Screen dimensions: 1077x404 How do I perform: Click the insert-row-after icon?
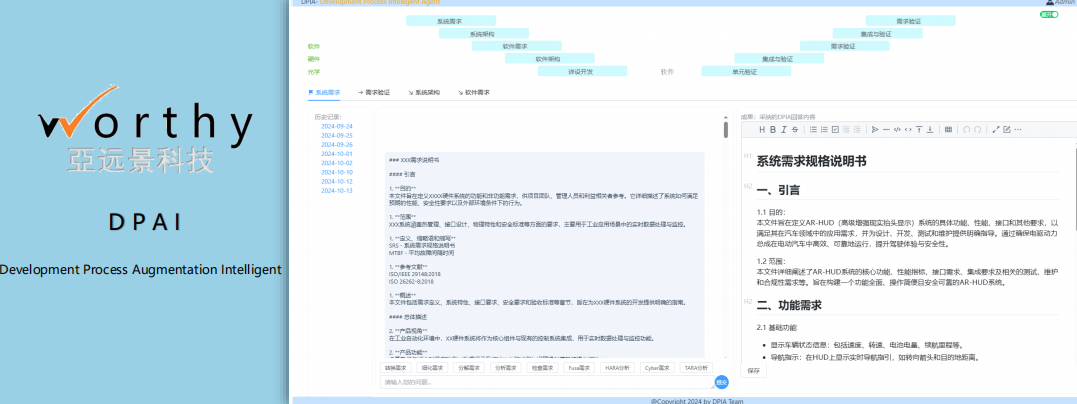(x=930, y=129)
